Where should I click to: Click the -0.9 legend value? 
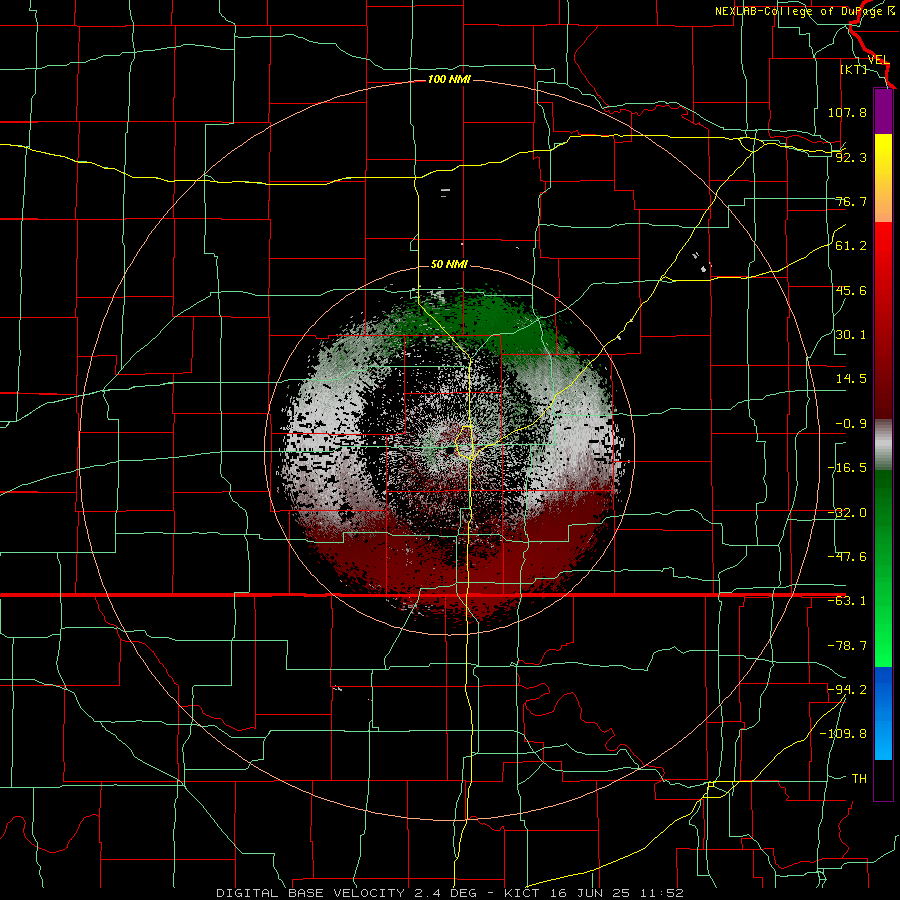[851, 424]
